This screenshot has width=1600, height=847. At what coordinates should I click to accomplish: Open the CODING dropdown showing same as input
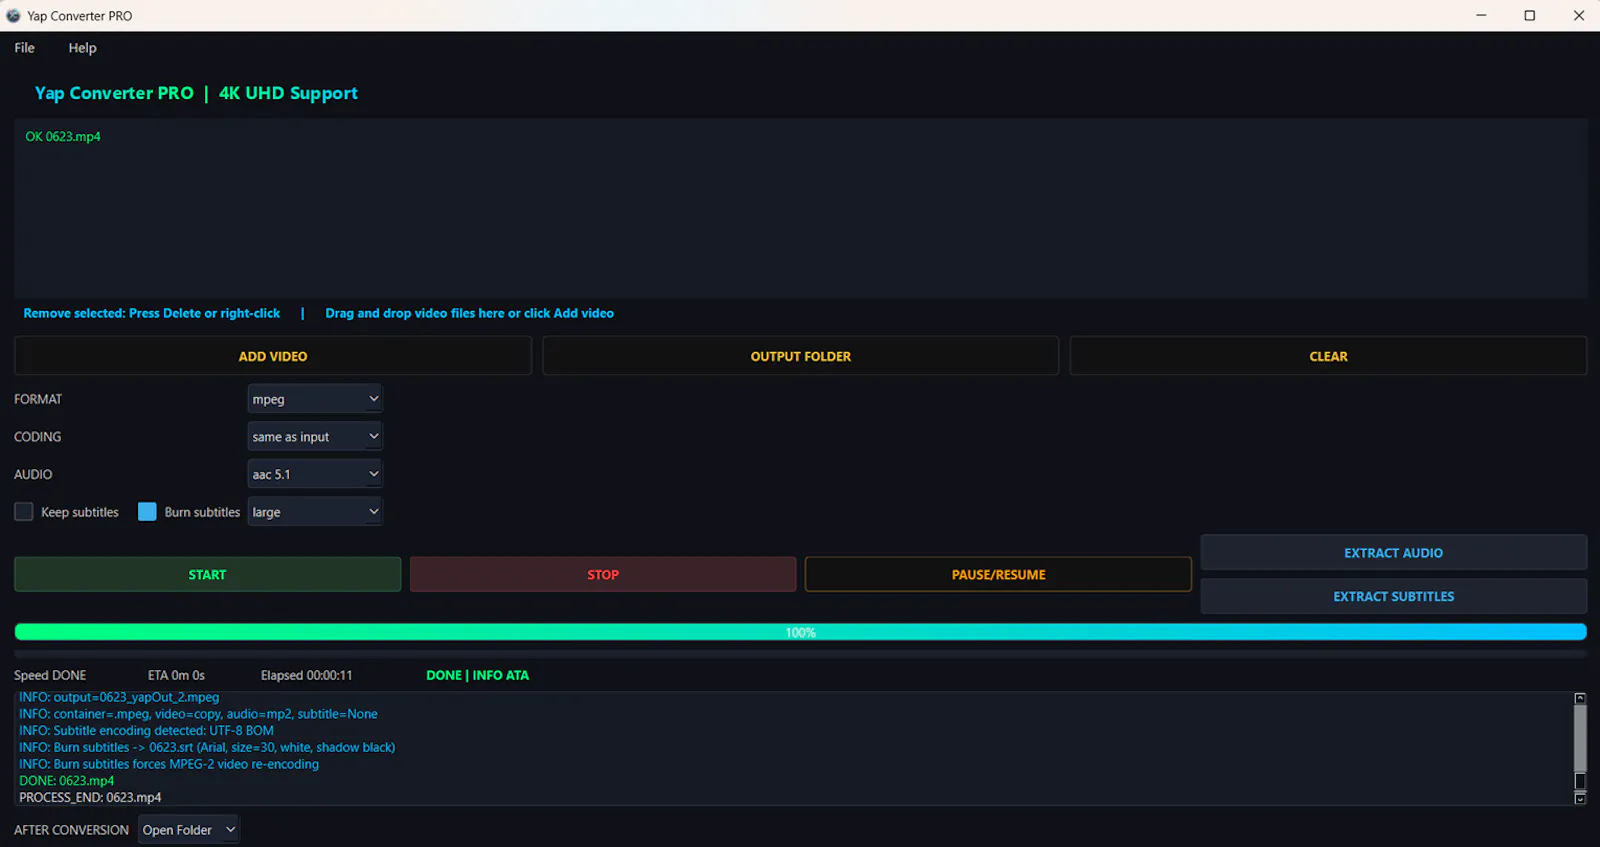pyautogui.click(x=315, y=437)
